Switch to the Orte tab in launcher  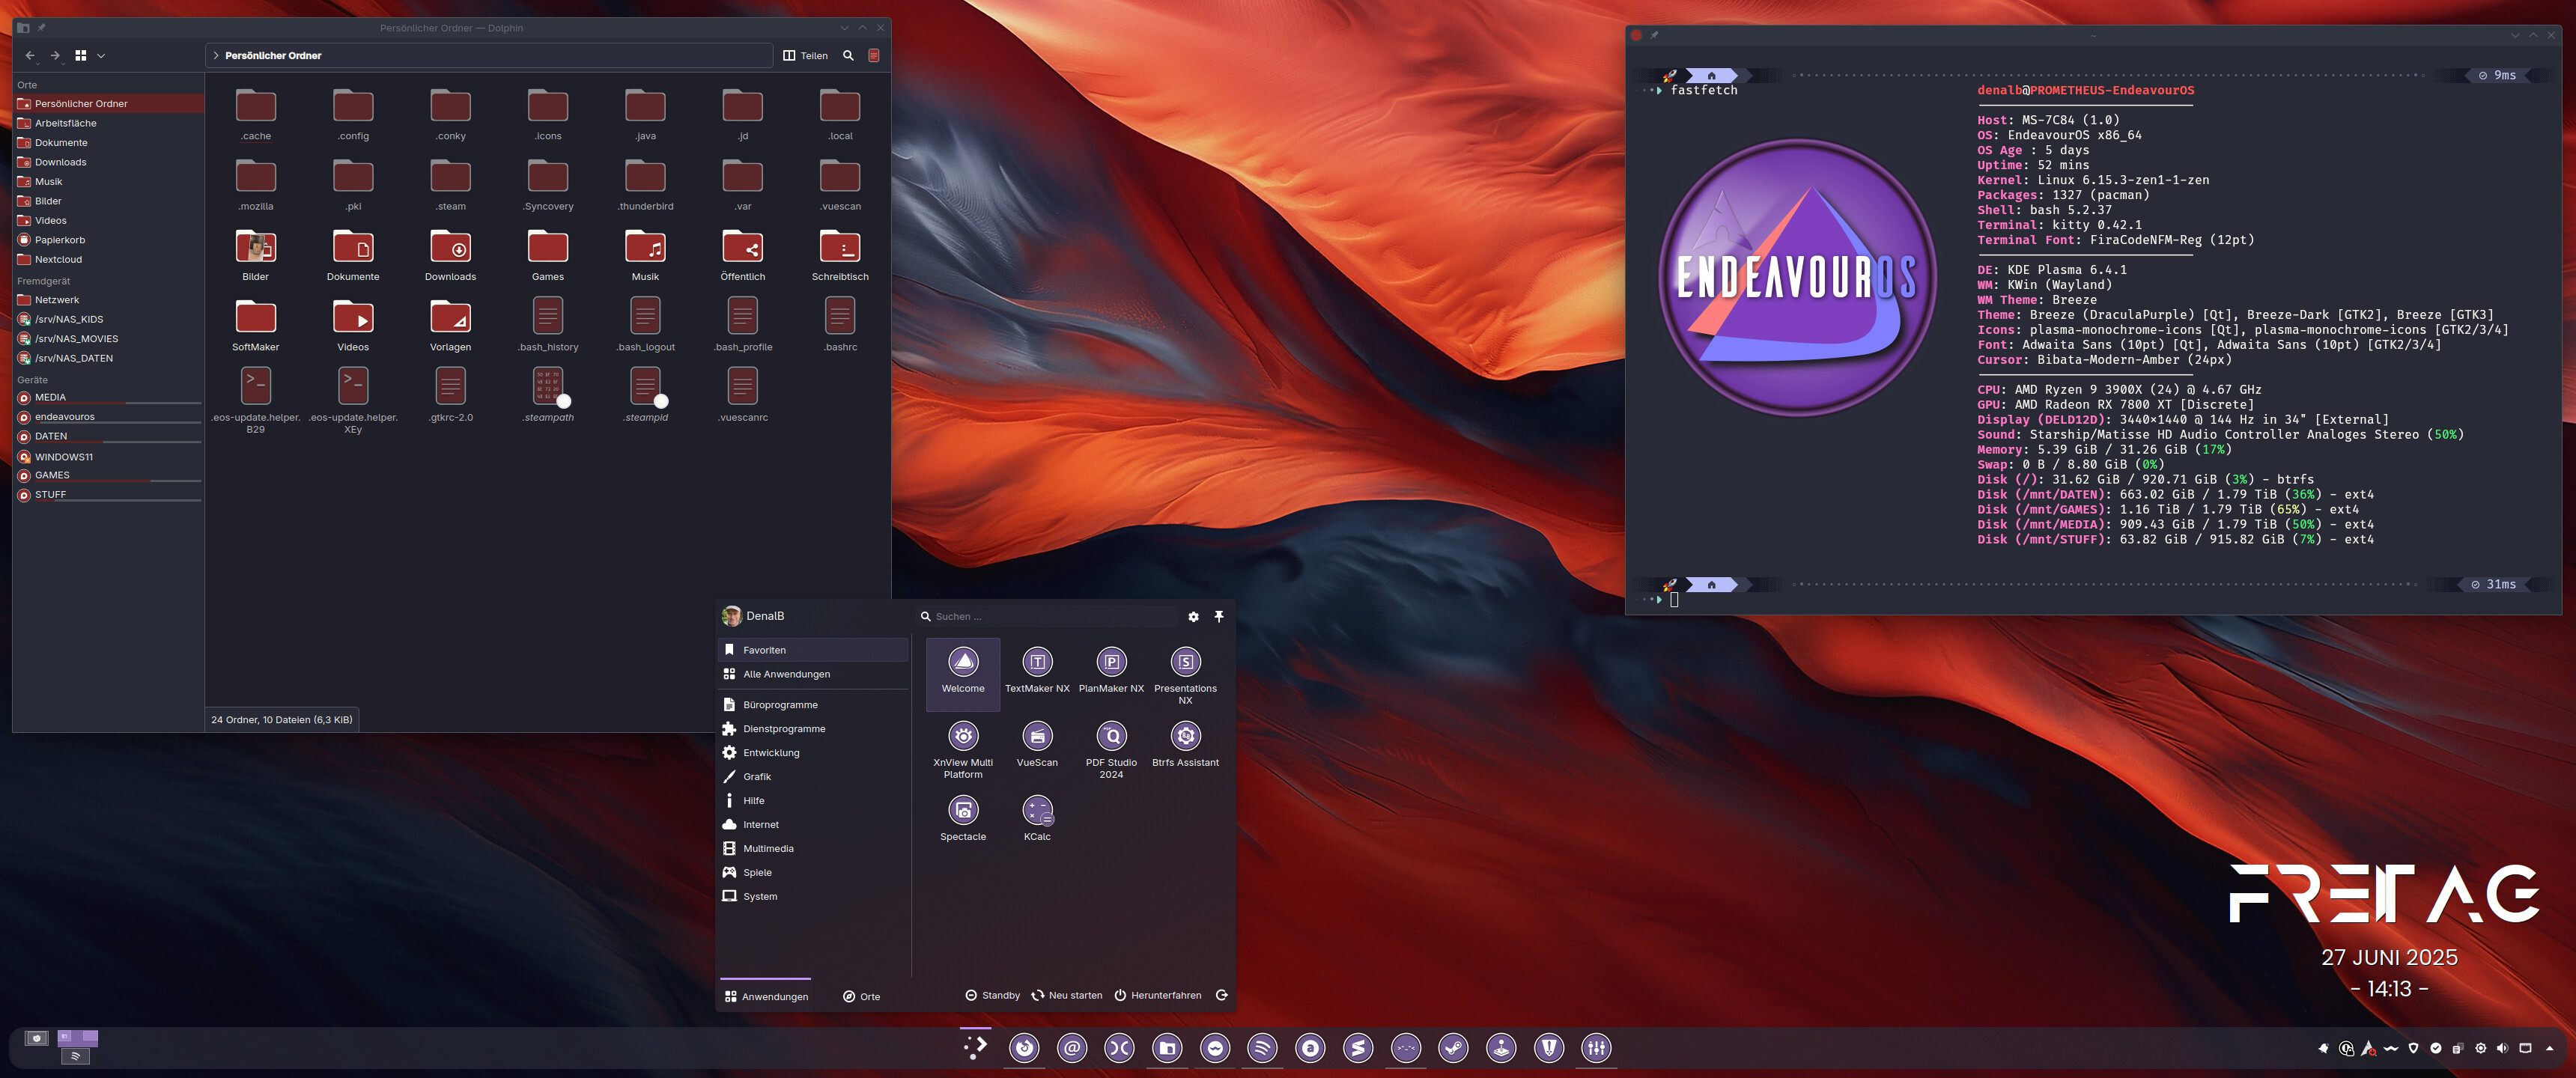pos(861,996)
